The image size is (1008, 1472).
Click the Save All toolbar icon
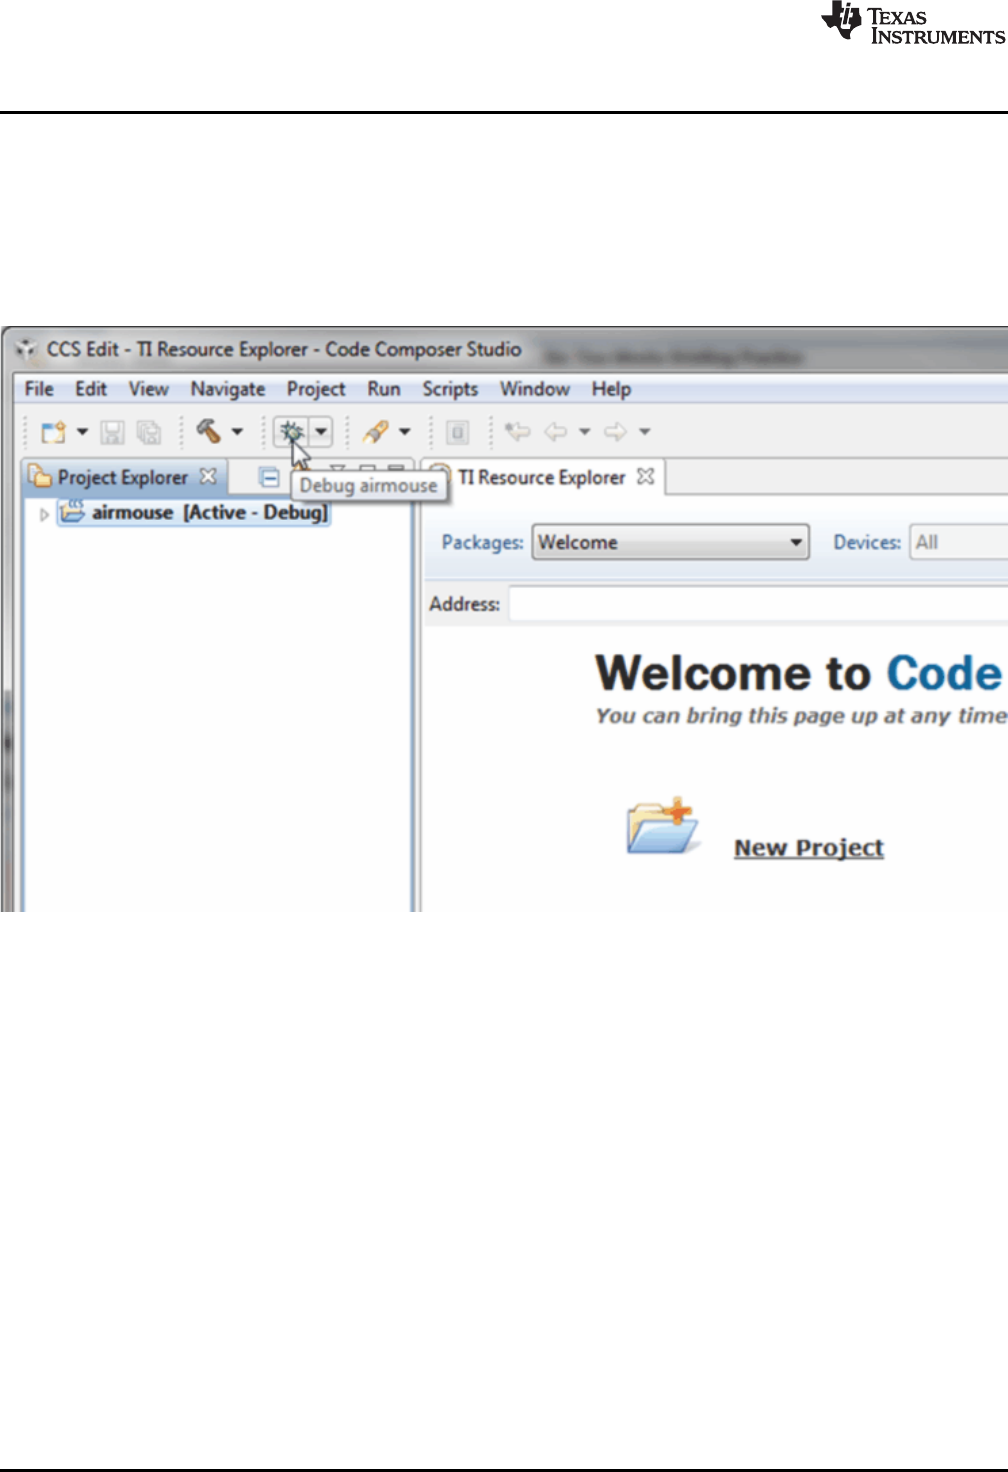tap(148, 432)
